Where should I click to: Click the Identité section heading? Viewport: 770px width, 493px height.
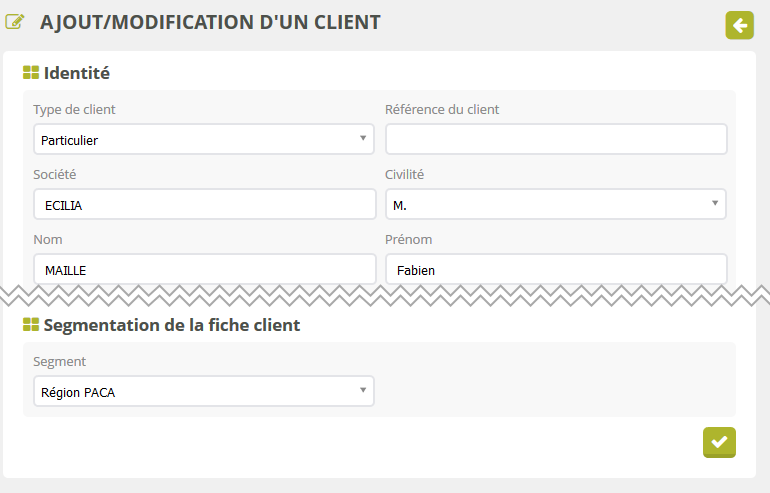tap(77, 72)
